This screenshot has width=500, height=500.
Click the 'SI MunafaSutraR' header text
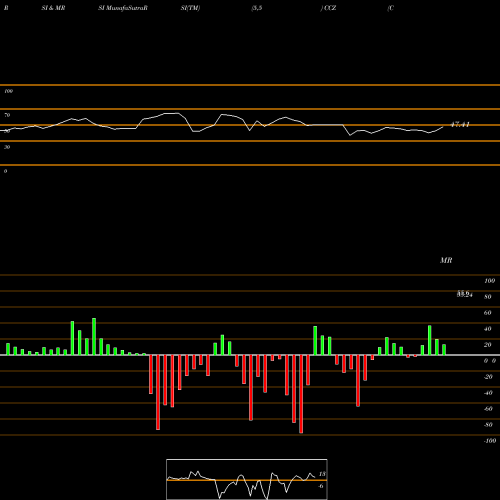click(123, 8)
